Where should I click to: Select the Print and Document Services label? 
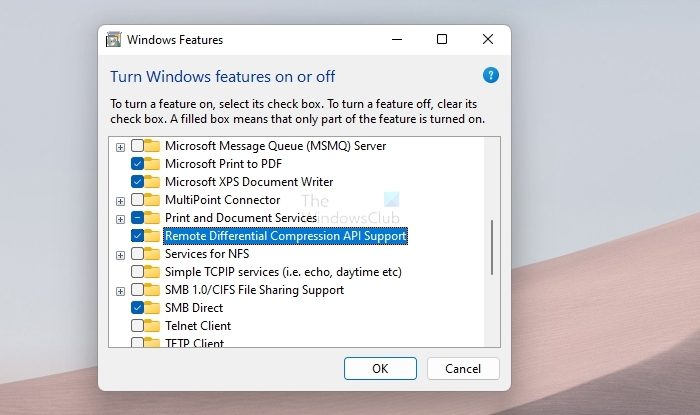point(241,218)
